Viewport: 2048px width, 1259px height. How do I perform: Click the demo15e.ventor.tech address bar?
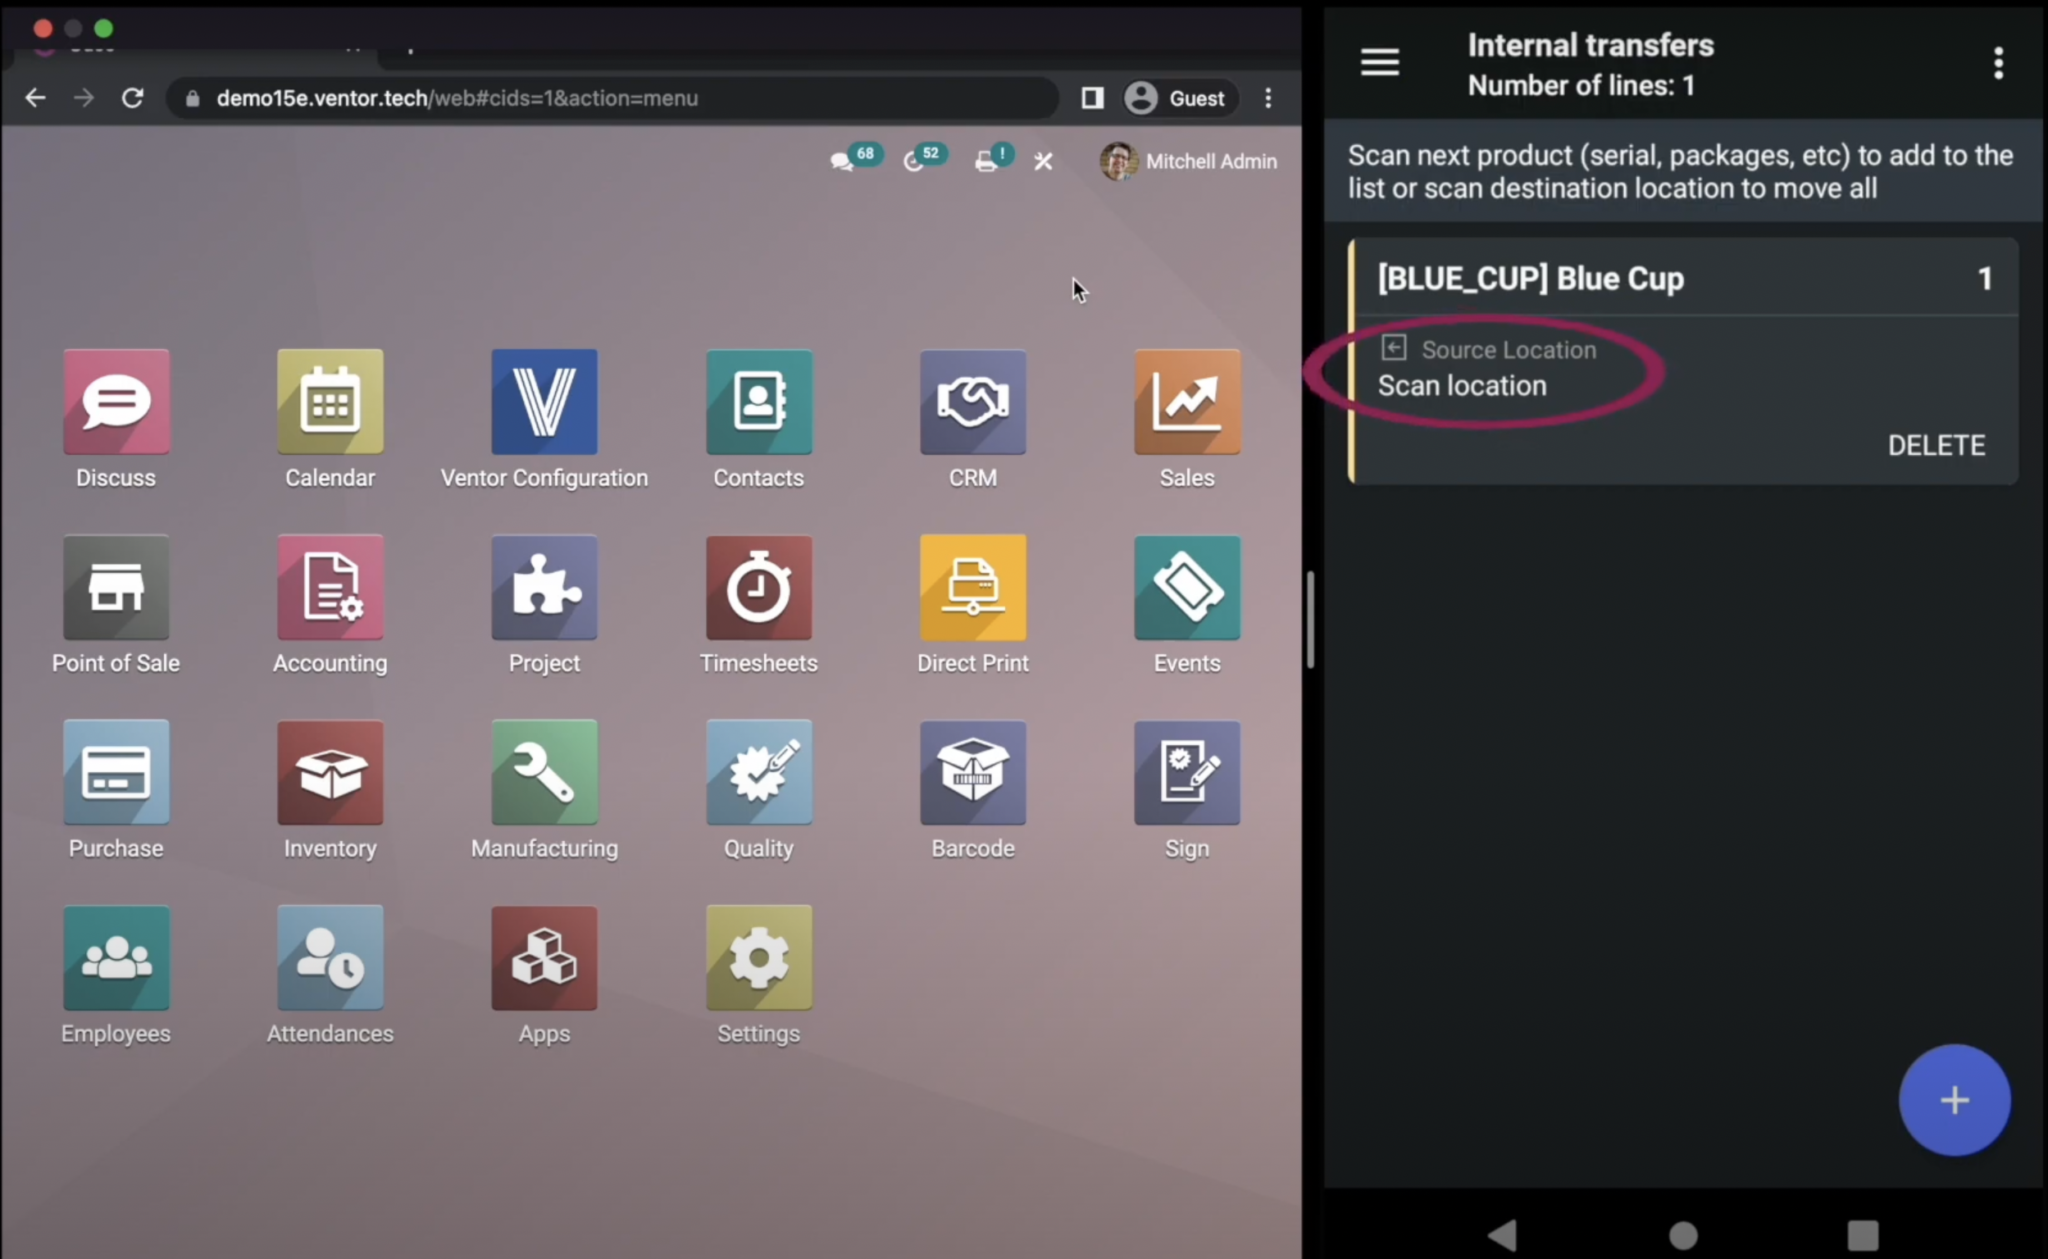coord(612,98)
